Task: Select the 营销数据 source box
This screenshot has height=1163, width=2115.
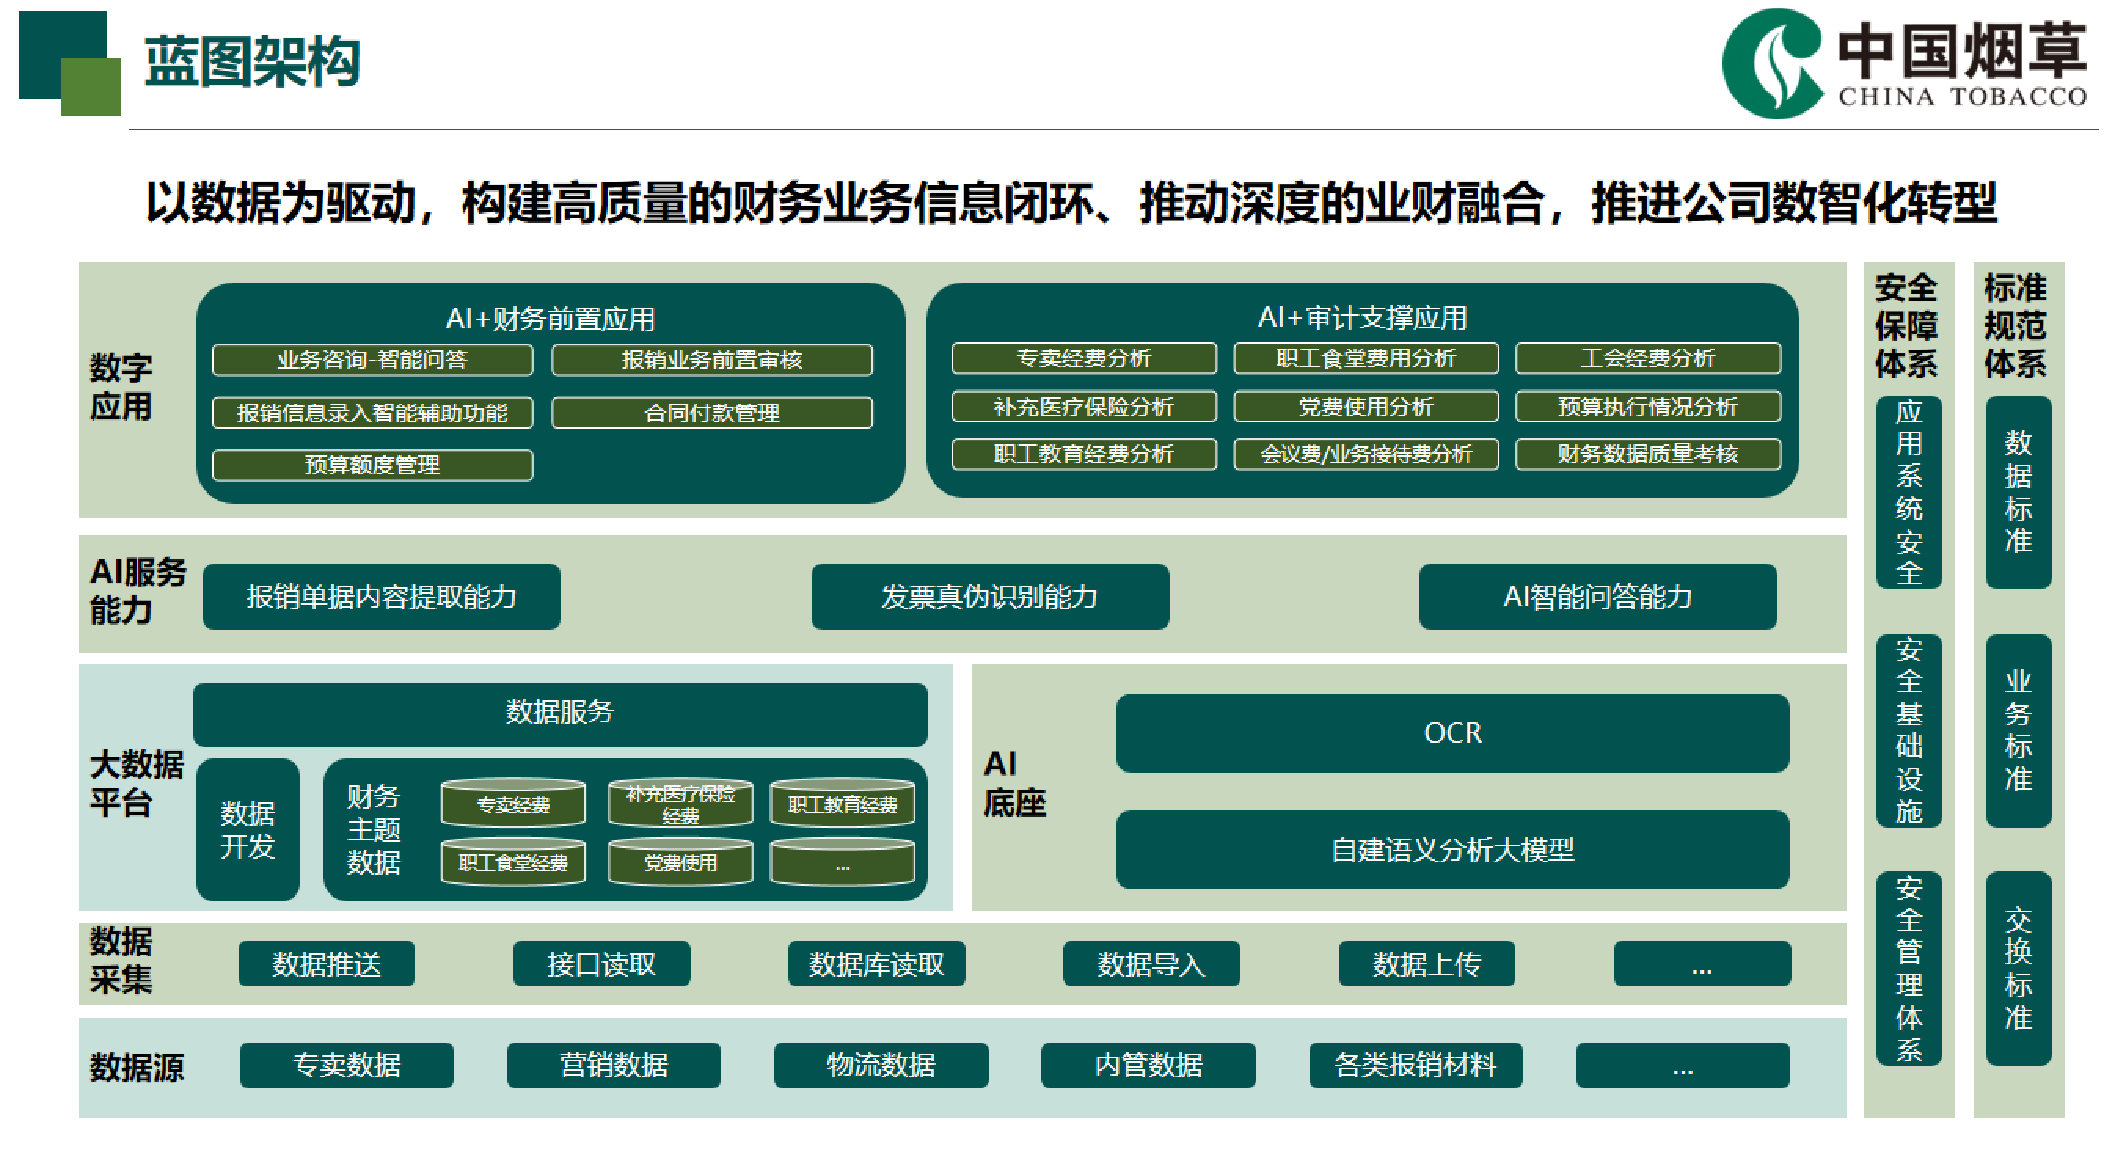Action: point(613,1065)
